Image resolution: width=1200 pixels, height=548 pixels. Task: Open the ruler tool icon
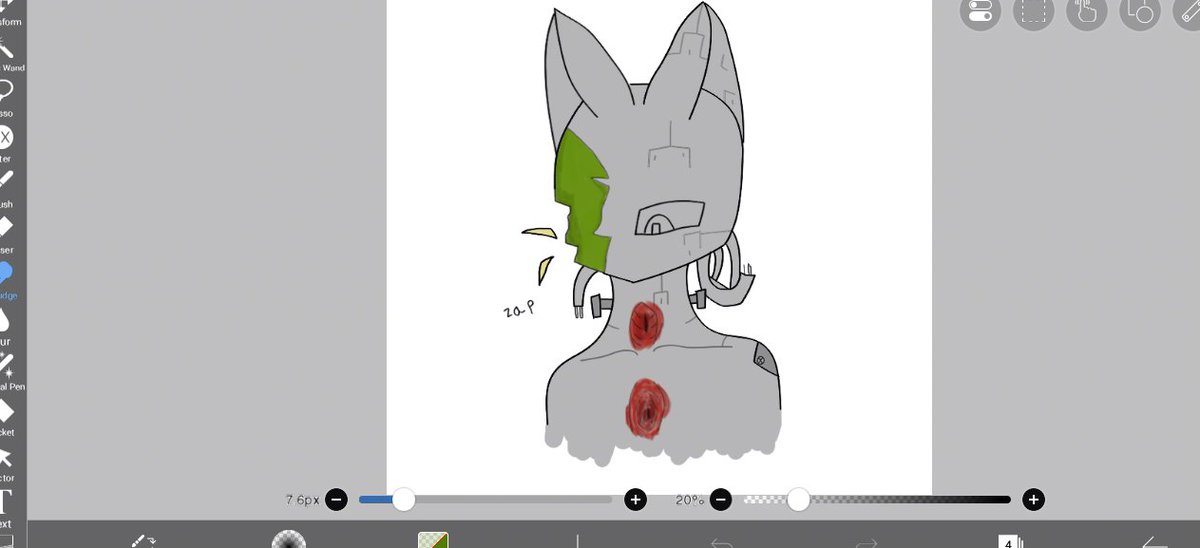[x=1188, y=12]
